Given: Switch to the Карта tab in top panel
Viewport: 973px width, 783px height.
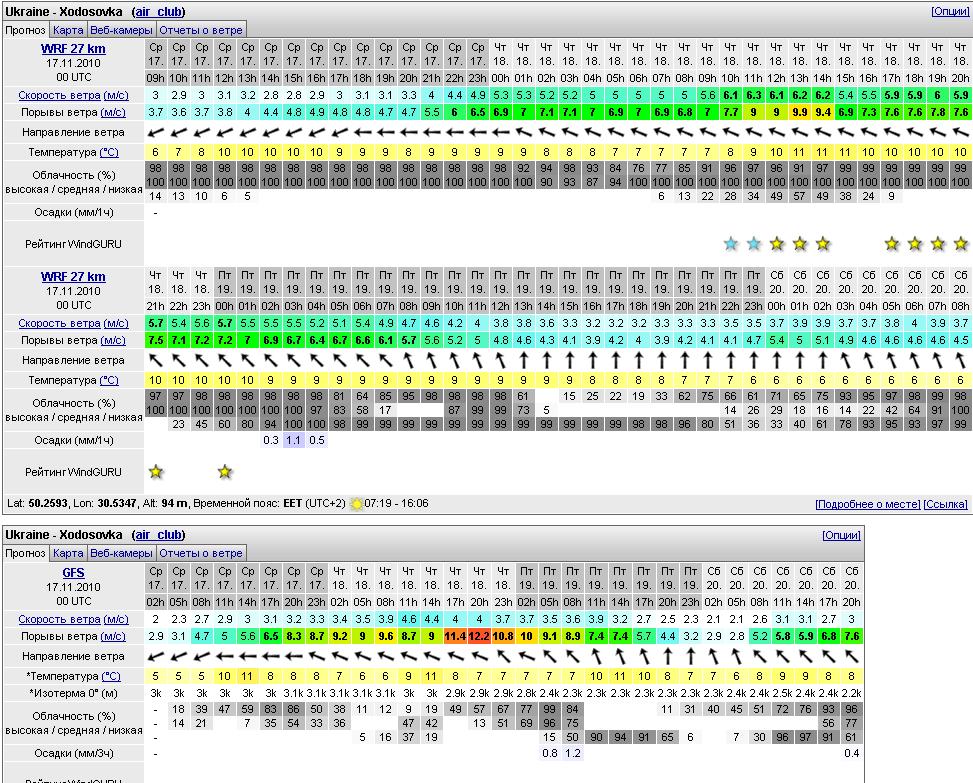Looking at the screenshot, I should click(x=68, y=30).
